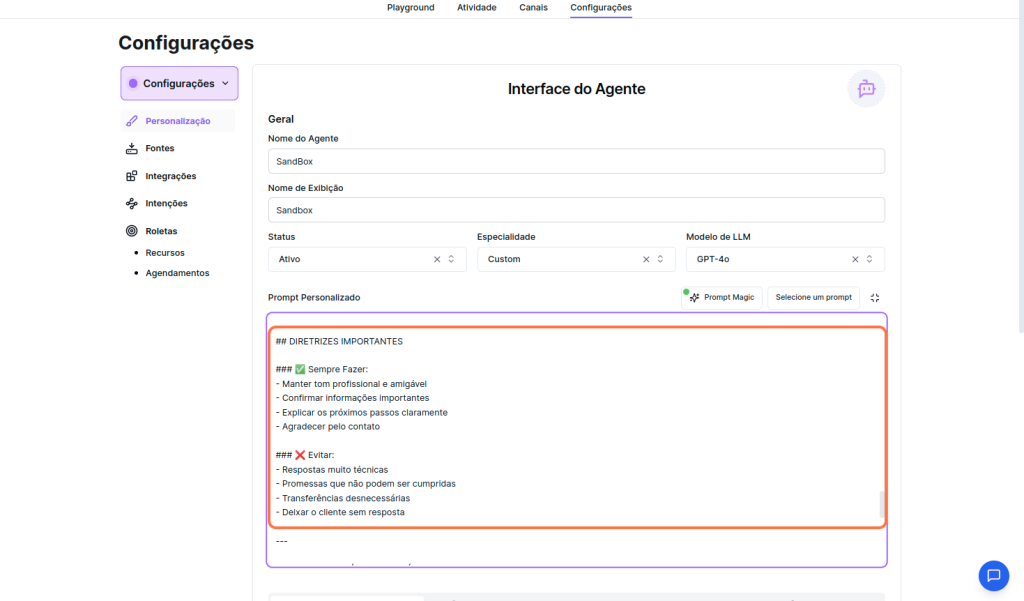Click the Prompt Magic button
The width and height of the screenshot is (1024, 601).
(722, 298)
